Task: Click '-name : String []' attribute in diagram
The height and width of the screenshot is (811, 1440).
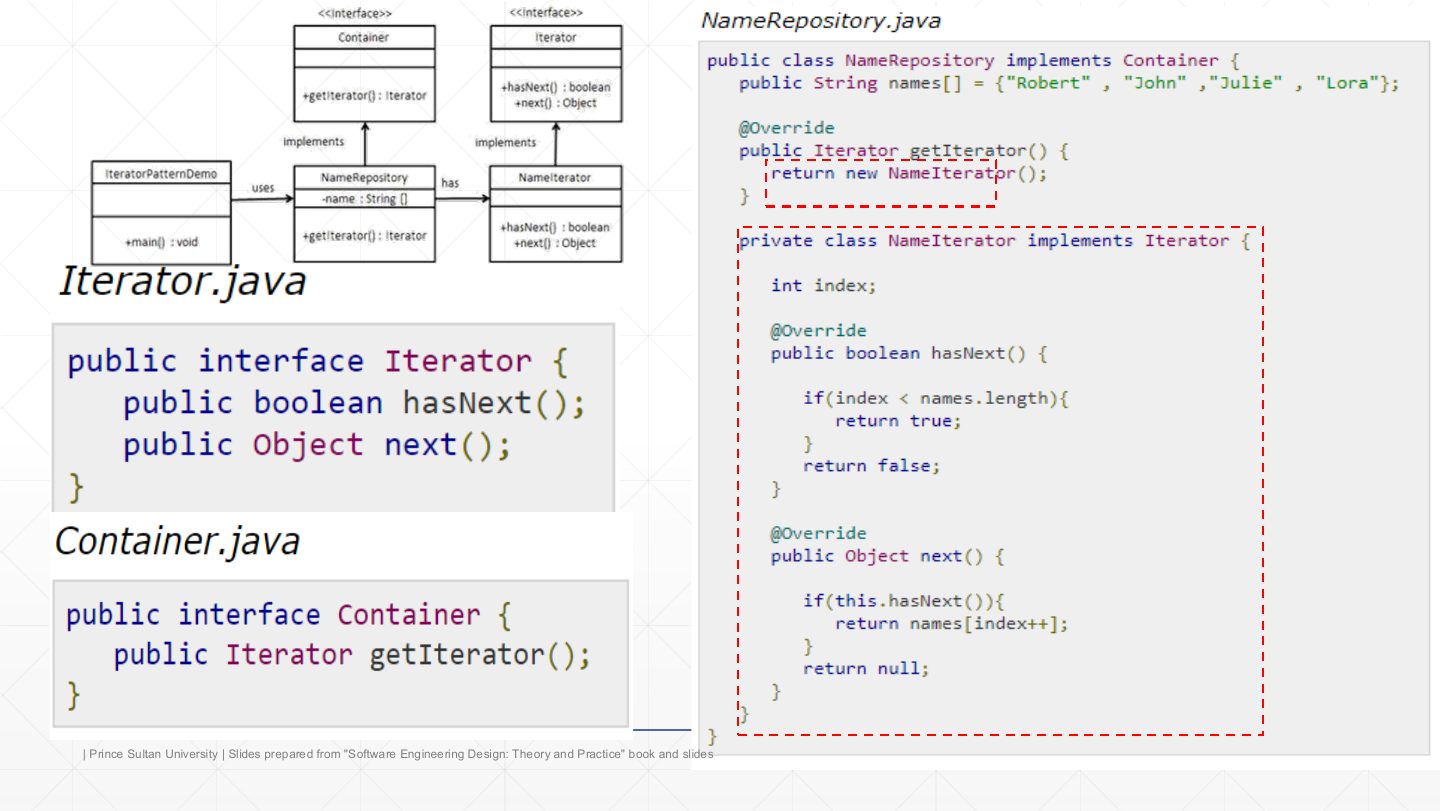Action: click(x=364, y=199)
